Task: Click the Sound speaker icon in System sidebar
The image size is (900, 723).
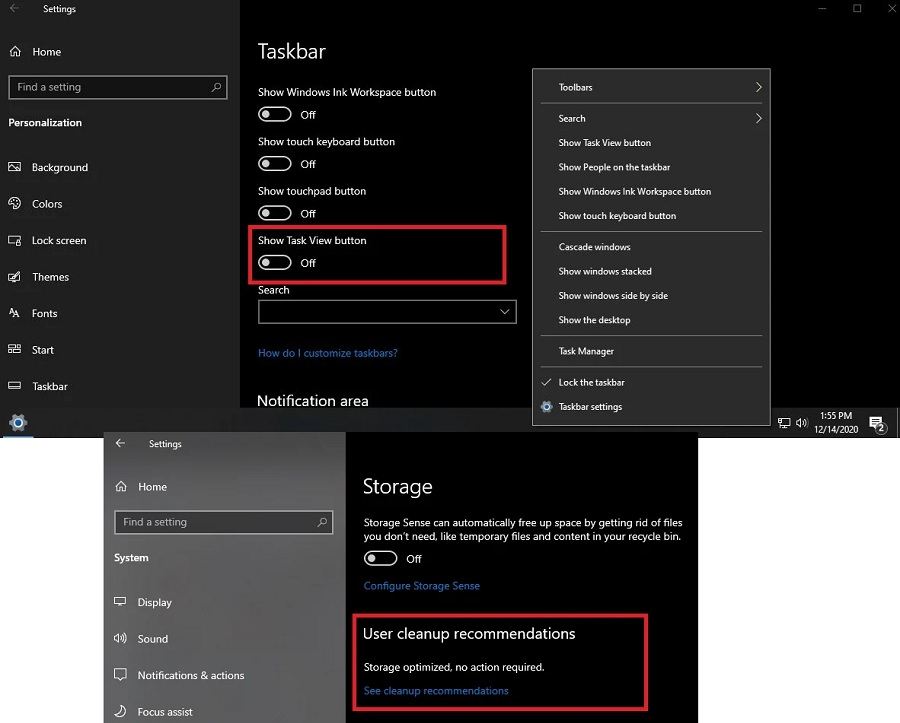Action: click(x=120, y=638)
